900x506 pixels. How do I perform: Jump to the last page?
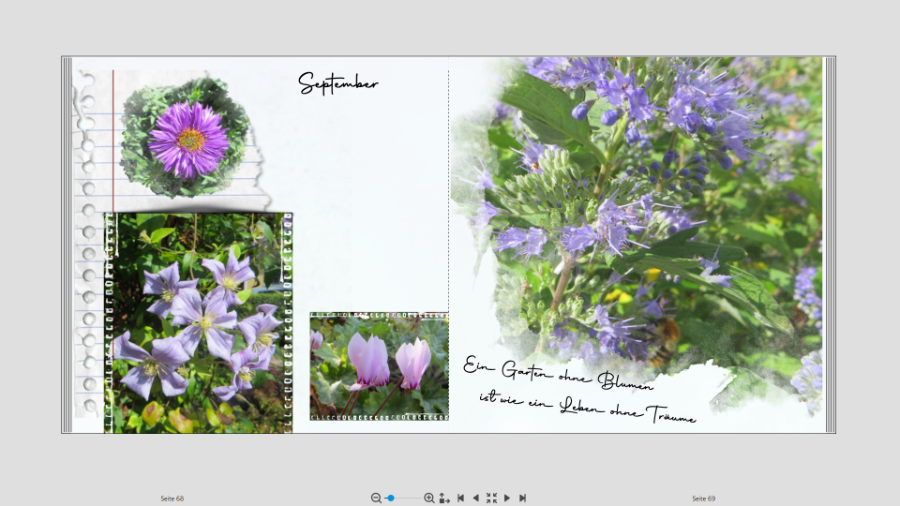522,498
